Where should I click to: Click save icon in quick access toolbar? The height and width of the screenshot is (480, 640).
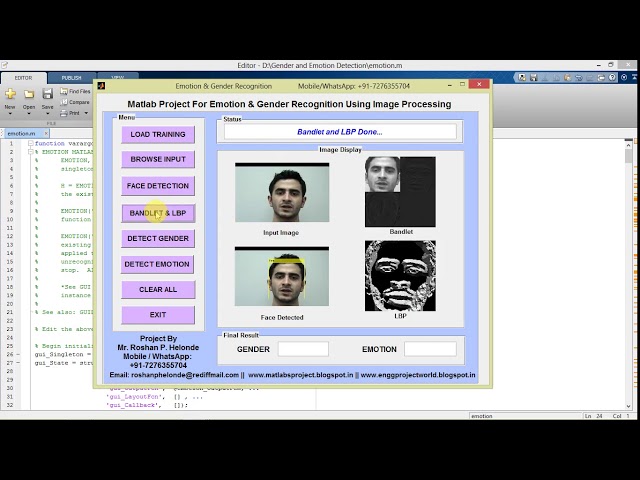pos(533,77)
